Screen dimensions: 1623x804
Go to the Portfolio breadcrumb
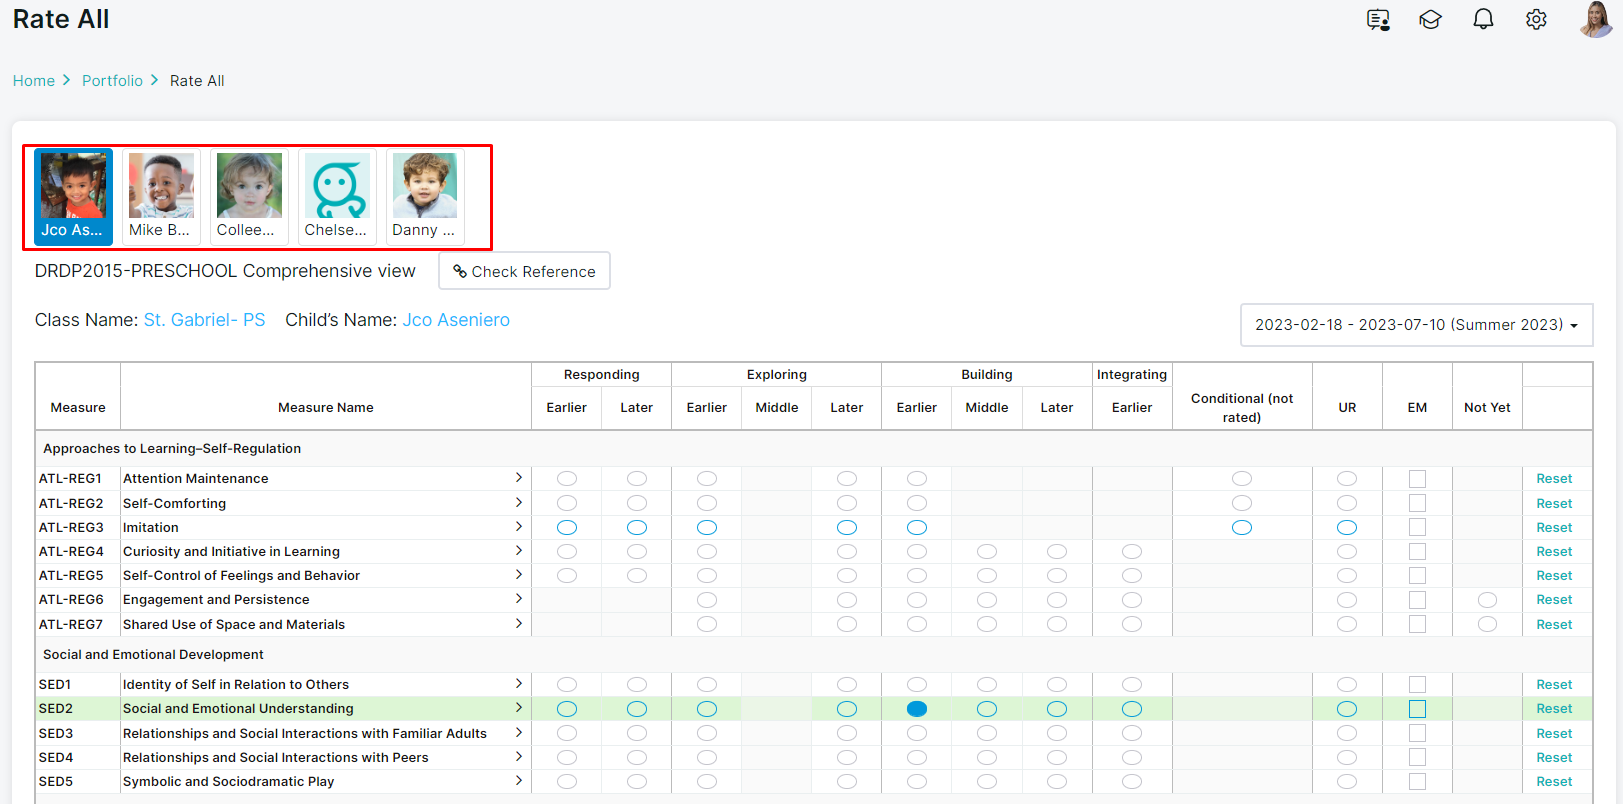112,81
